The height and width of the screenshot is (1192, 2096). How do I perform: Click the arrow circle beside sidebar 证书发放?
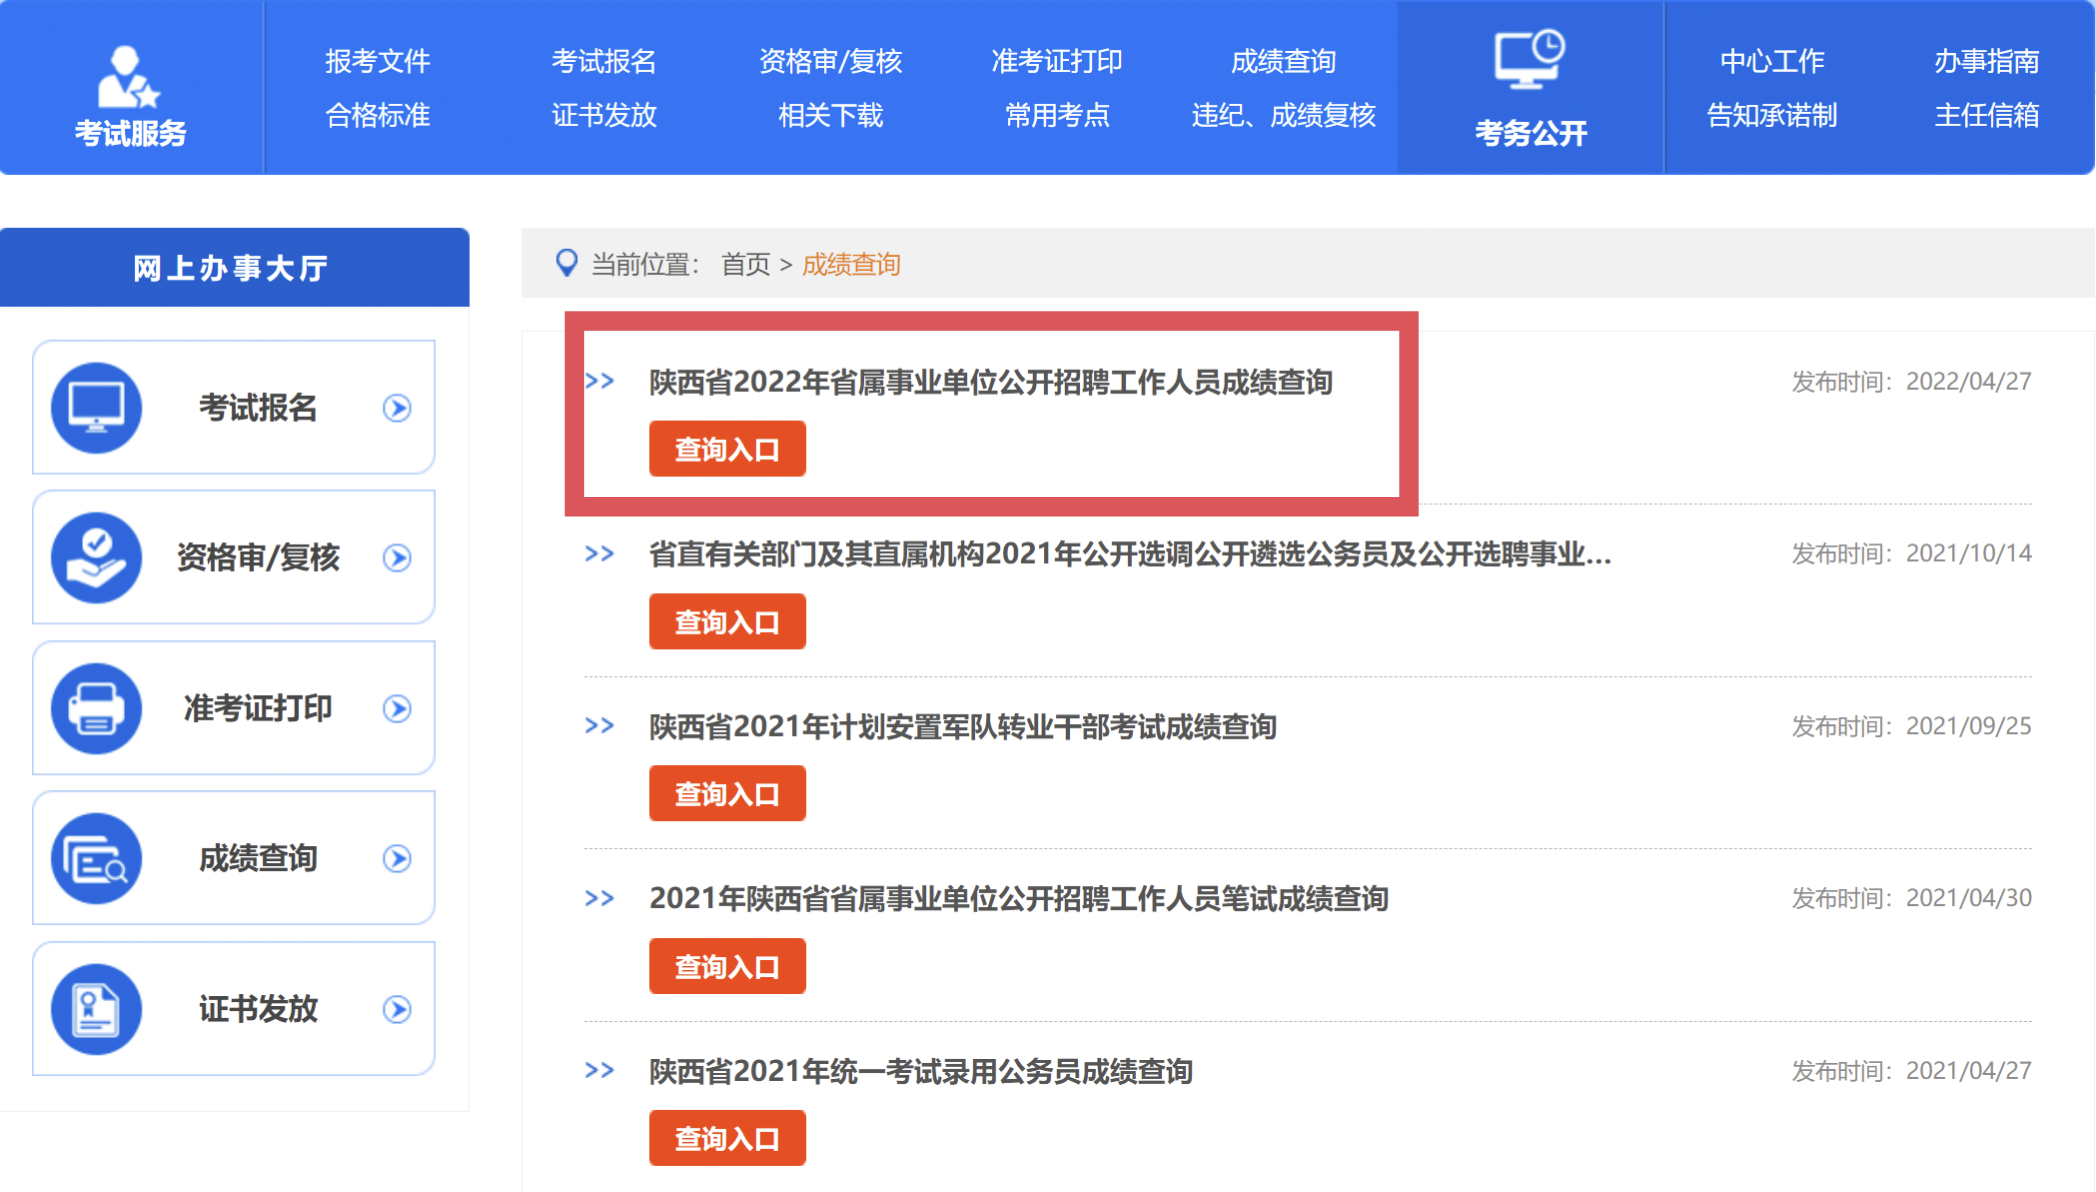point(397,1009)
